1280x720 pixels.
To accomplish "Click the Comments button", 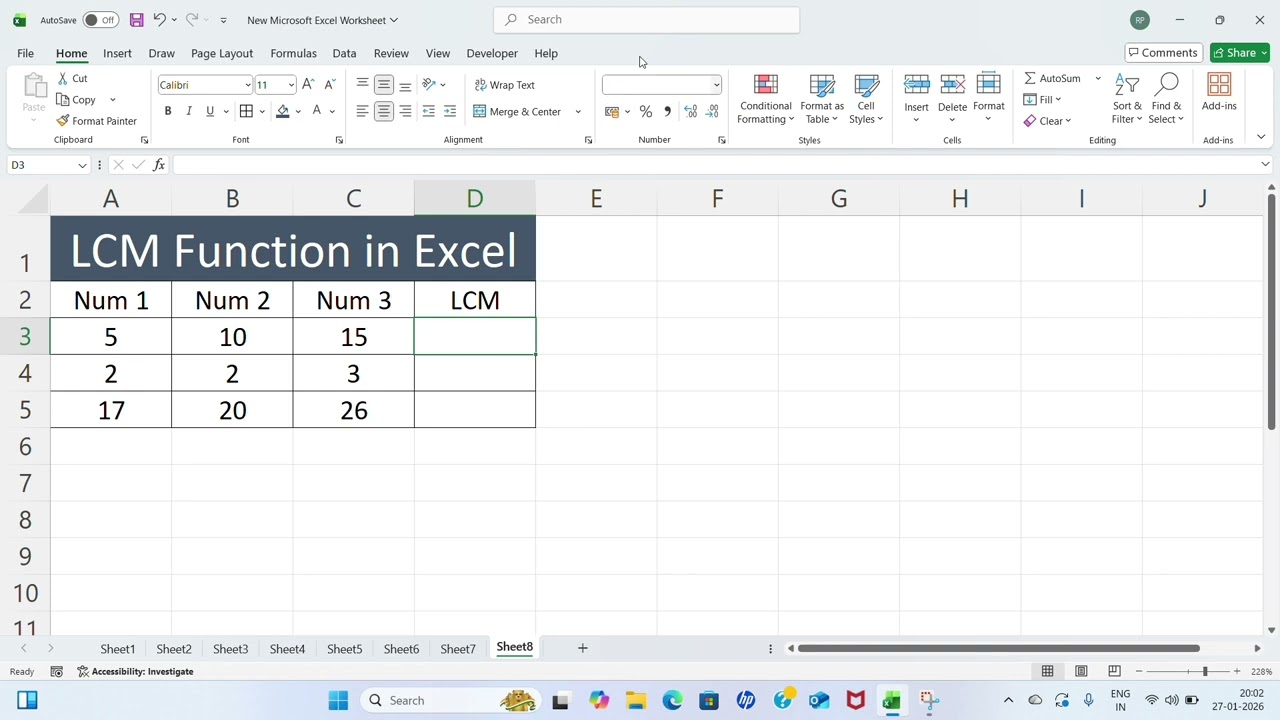I will pos(1162,53).
